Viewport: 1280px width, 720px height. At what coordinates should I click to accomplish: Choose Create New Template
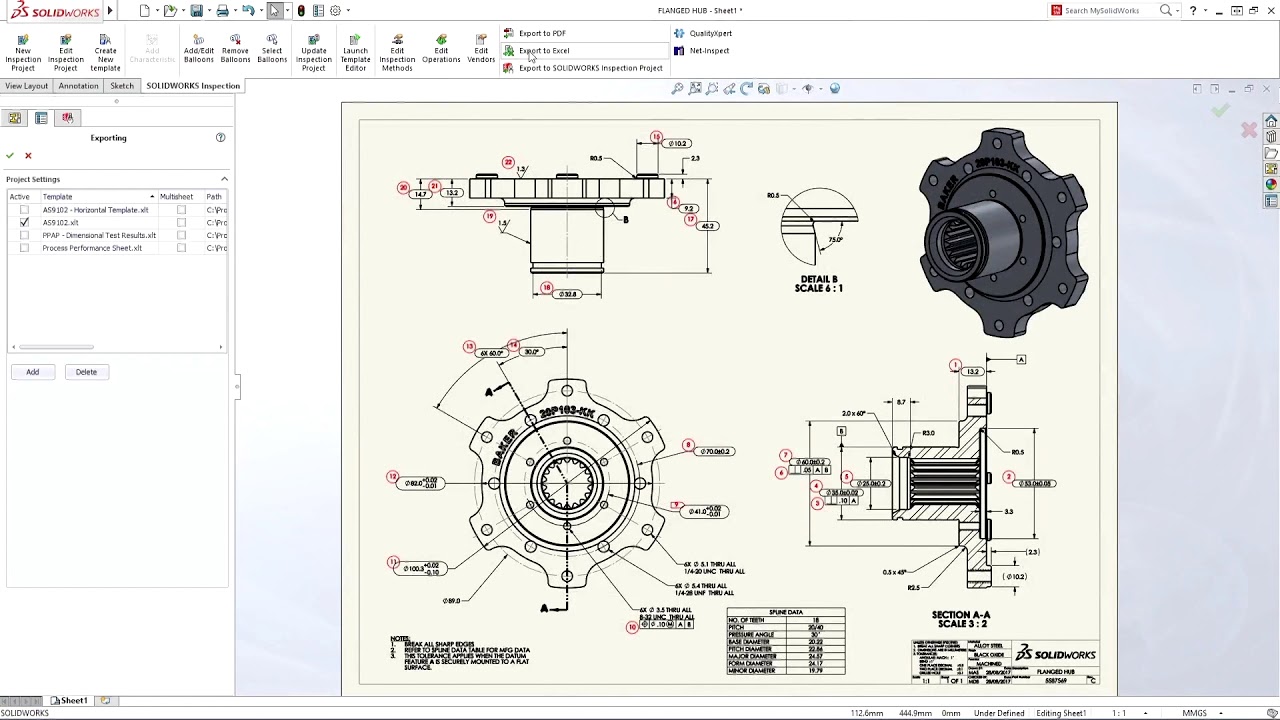(105, 51)
